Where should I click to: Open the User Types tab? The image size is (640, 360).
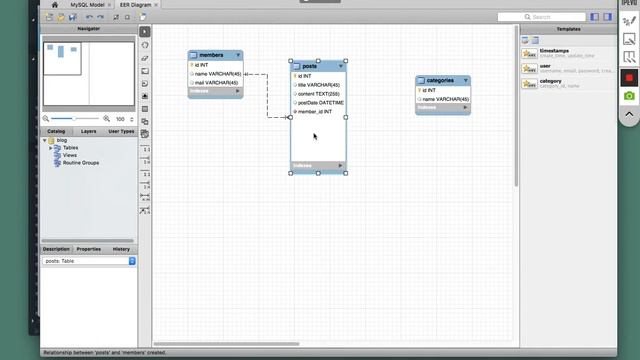(x=121, y=131)
